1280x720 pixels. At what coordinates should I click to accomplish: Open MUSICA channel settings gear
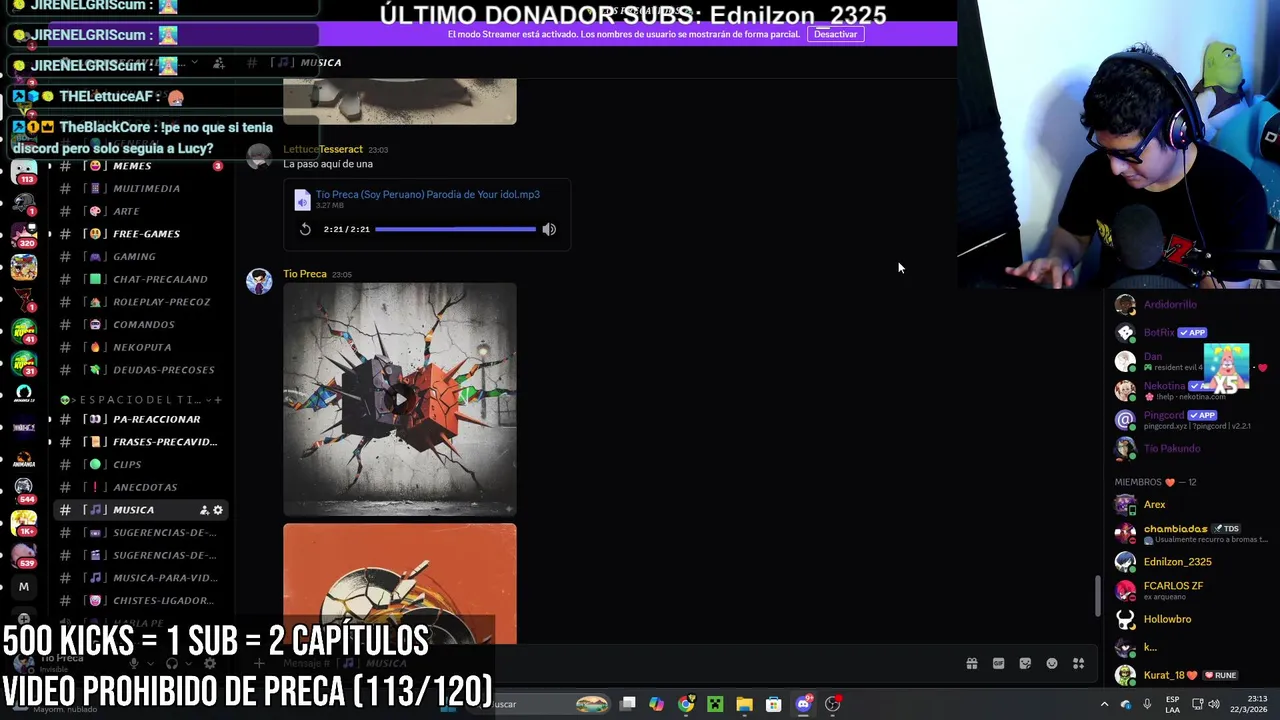click(x=218, y=510)
